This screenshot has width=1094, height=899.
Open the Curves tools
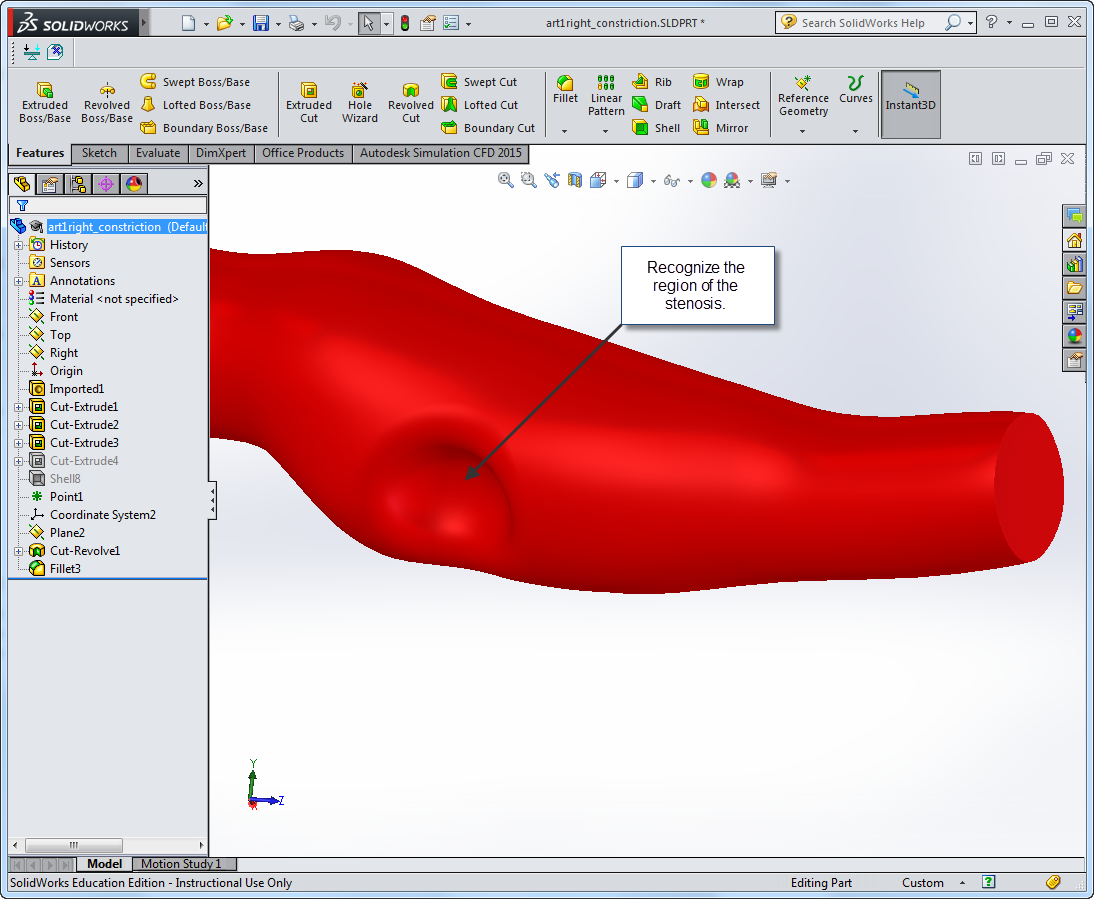[855, 90]
